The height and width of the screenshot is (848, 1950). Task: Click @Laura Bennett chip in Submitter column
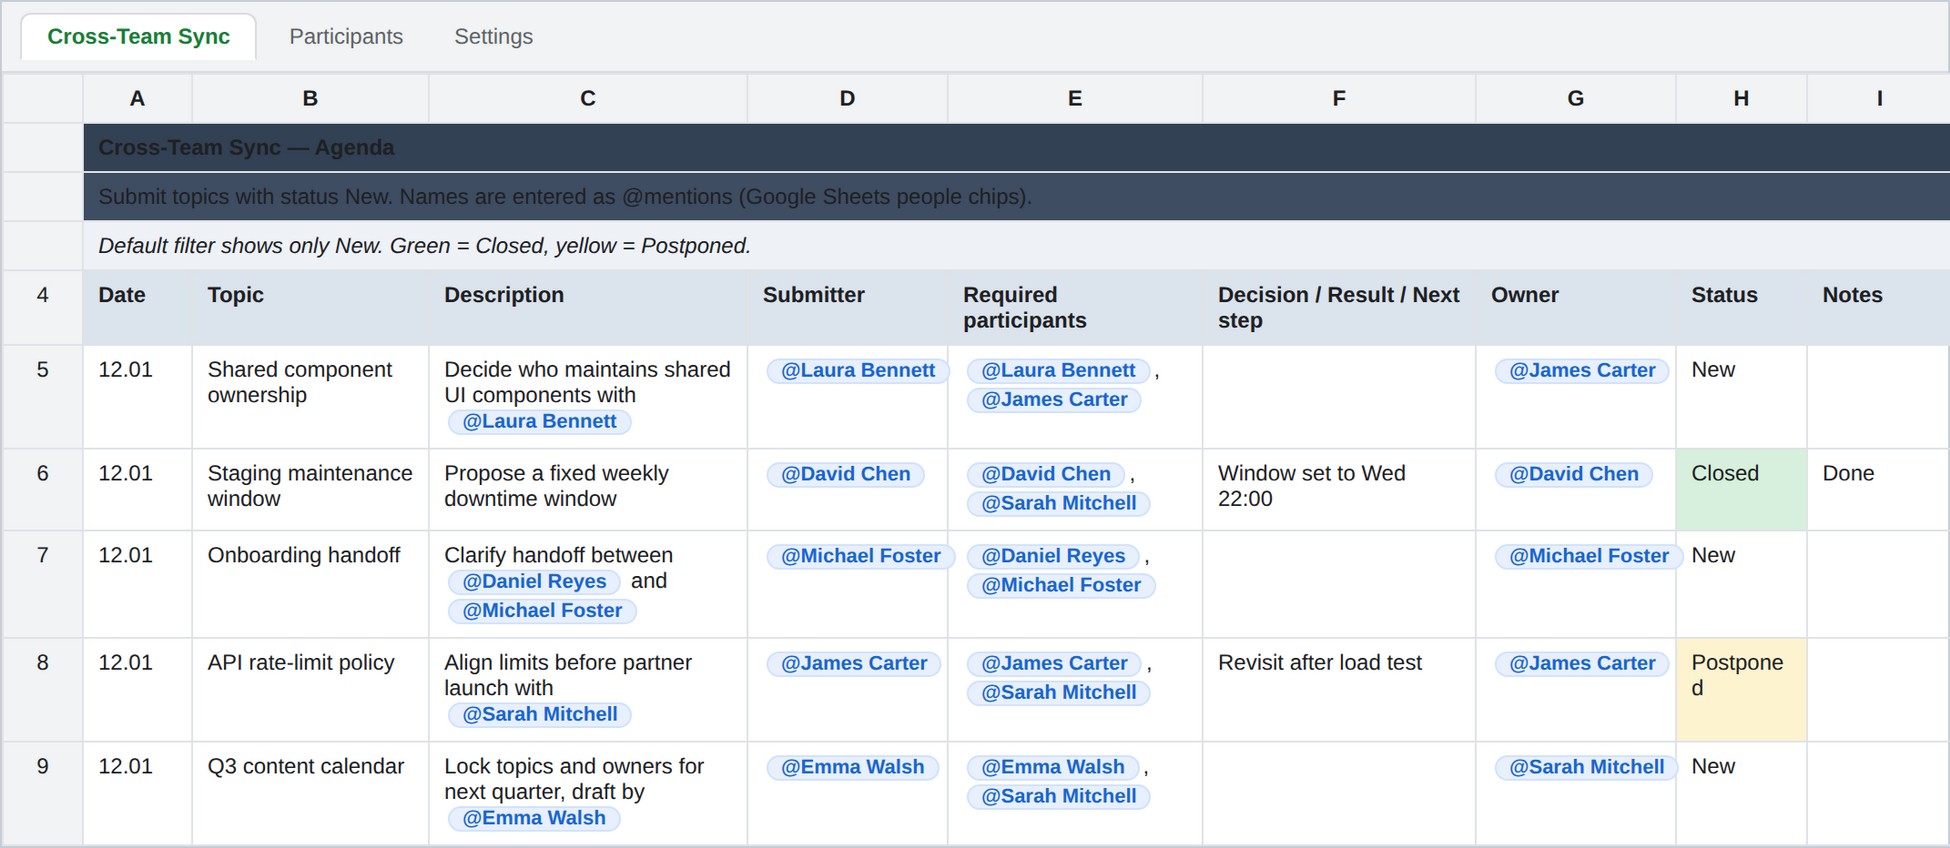pyautogui.click(x=858, y=370)
